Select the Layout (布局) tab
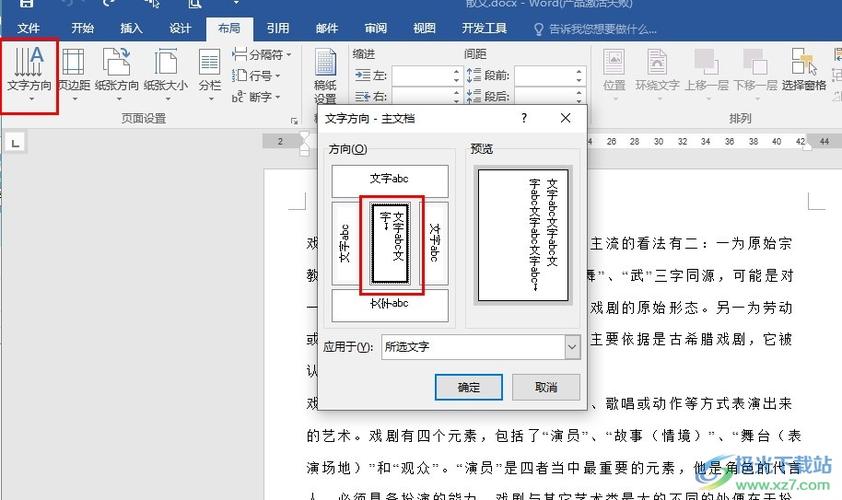 click(229, 28)
